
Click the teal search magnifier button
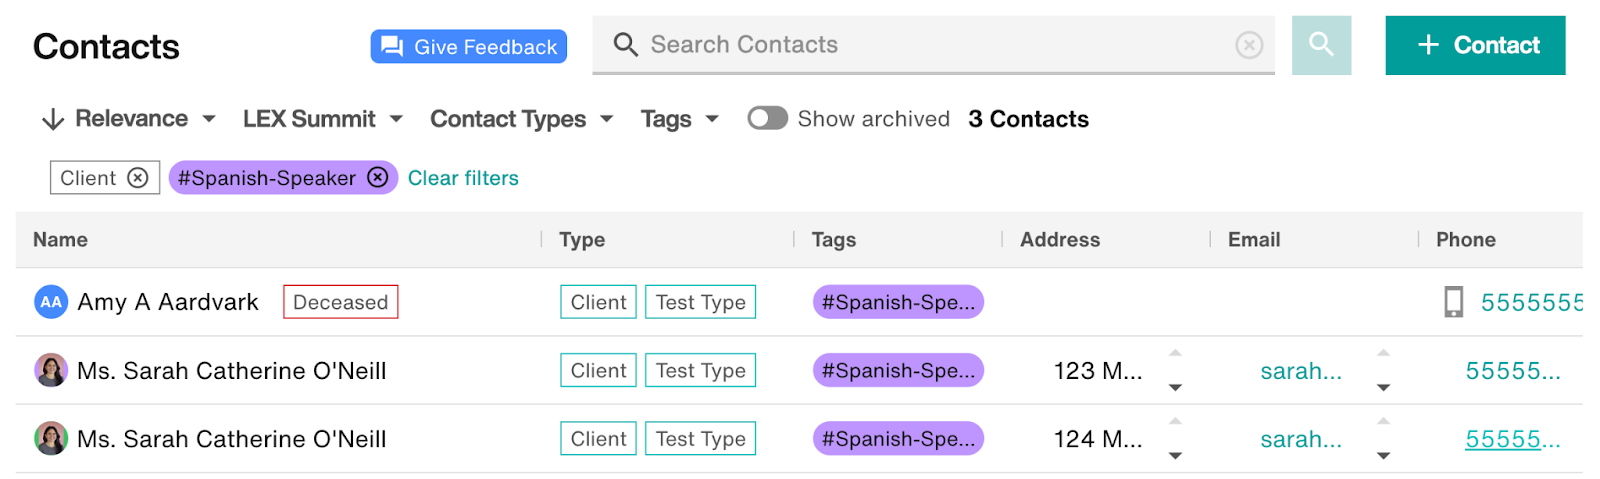pos(1321,45)
